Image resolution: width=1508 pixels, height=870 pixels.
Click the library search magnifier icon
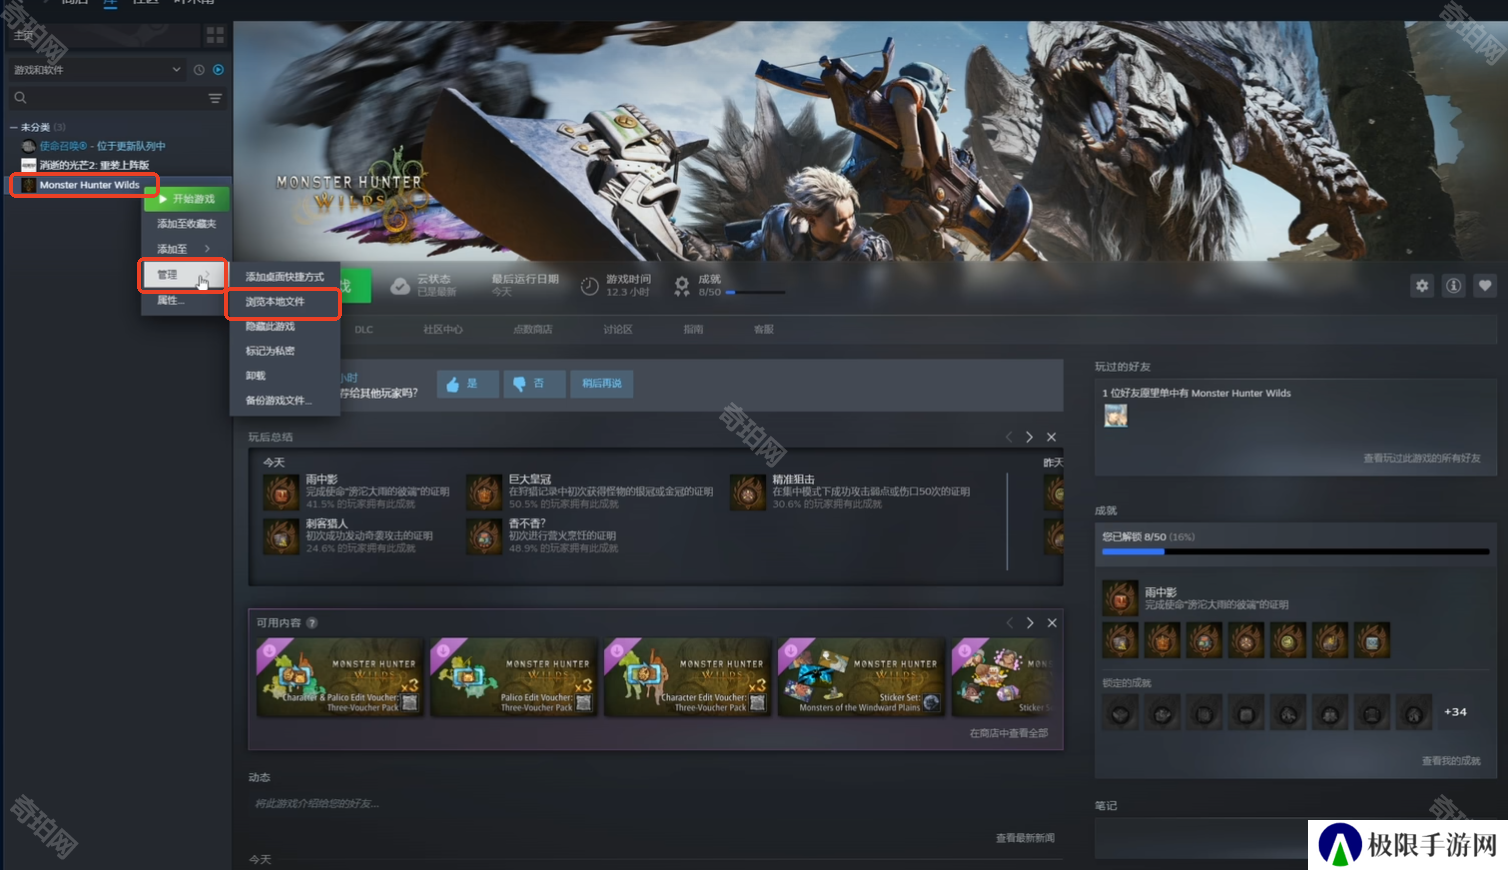coord(20,98)
